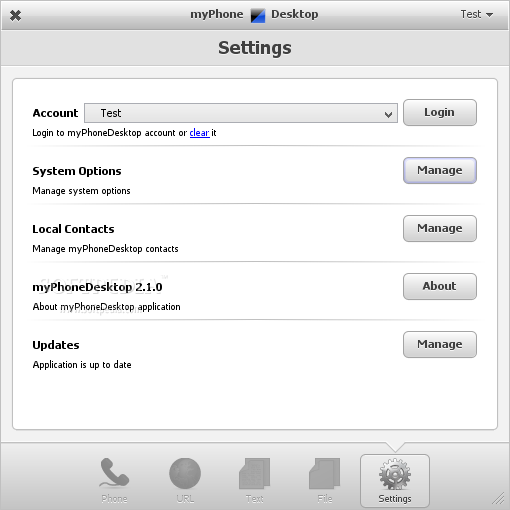Click the 'Application is up to date' text

(82, 365)
